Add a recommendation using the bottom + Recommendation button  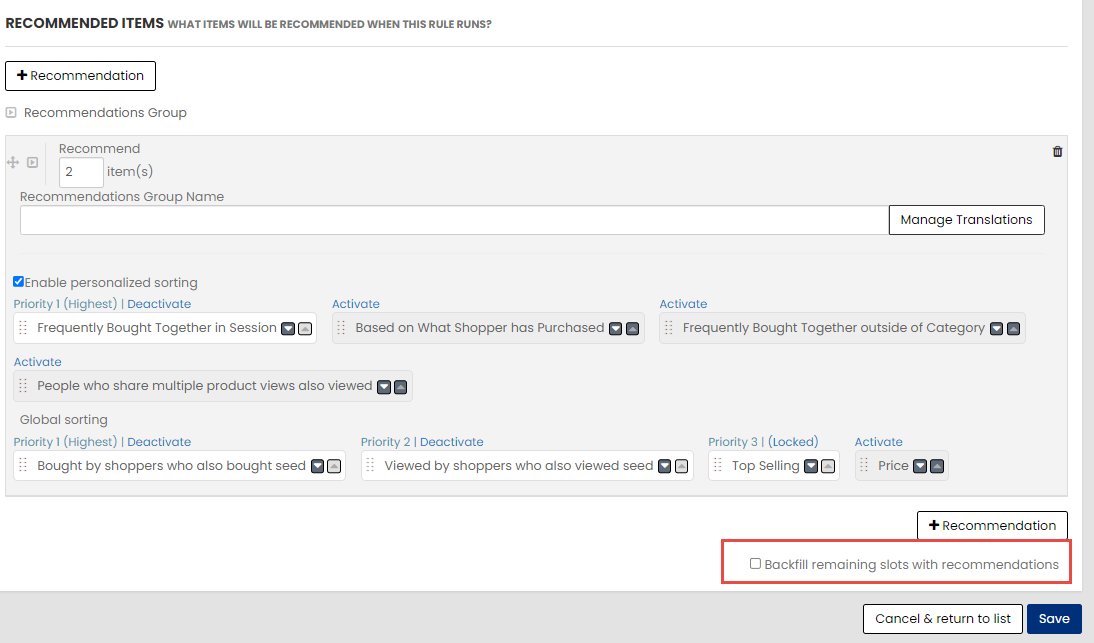point(992,525)
